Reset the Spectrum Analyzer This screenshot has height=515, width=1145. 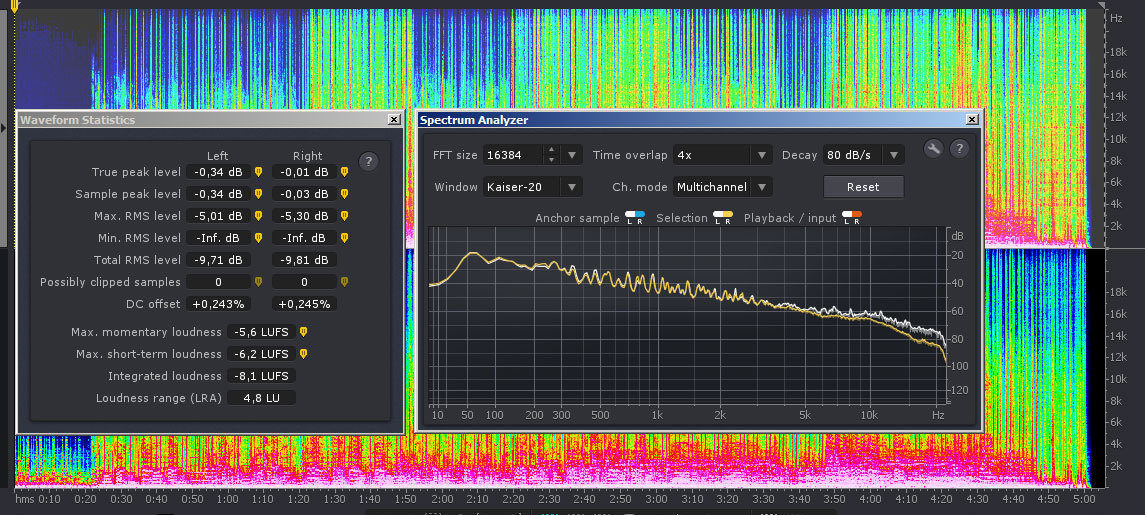863,187
